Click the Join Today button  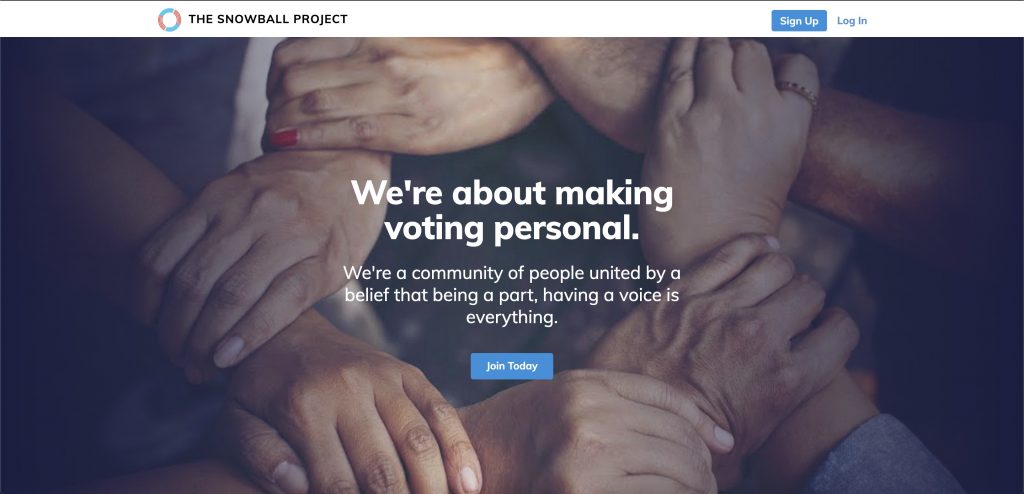point(512,366)
